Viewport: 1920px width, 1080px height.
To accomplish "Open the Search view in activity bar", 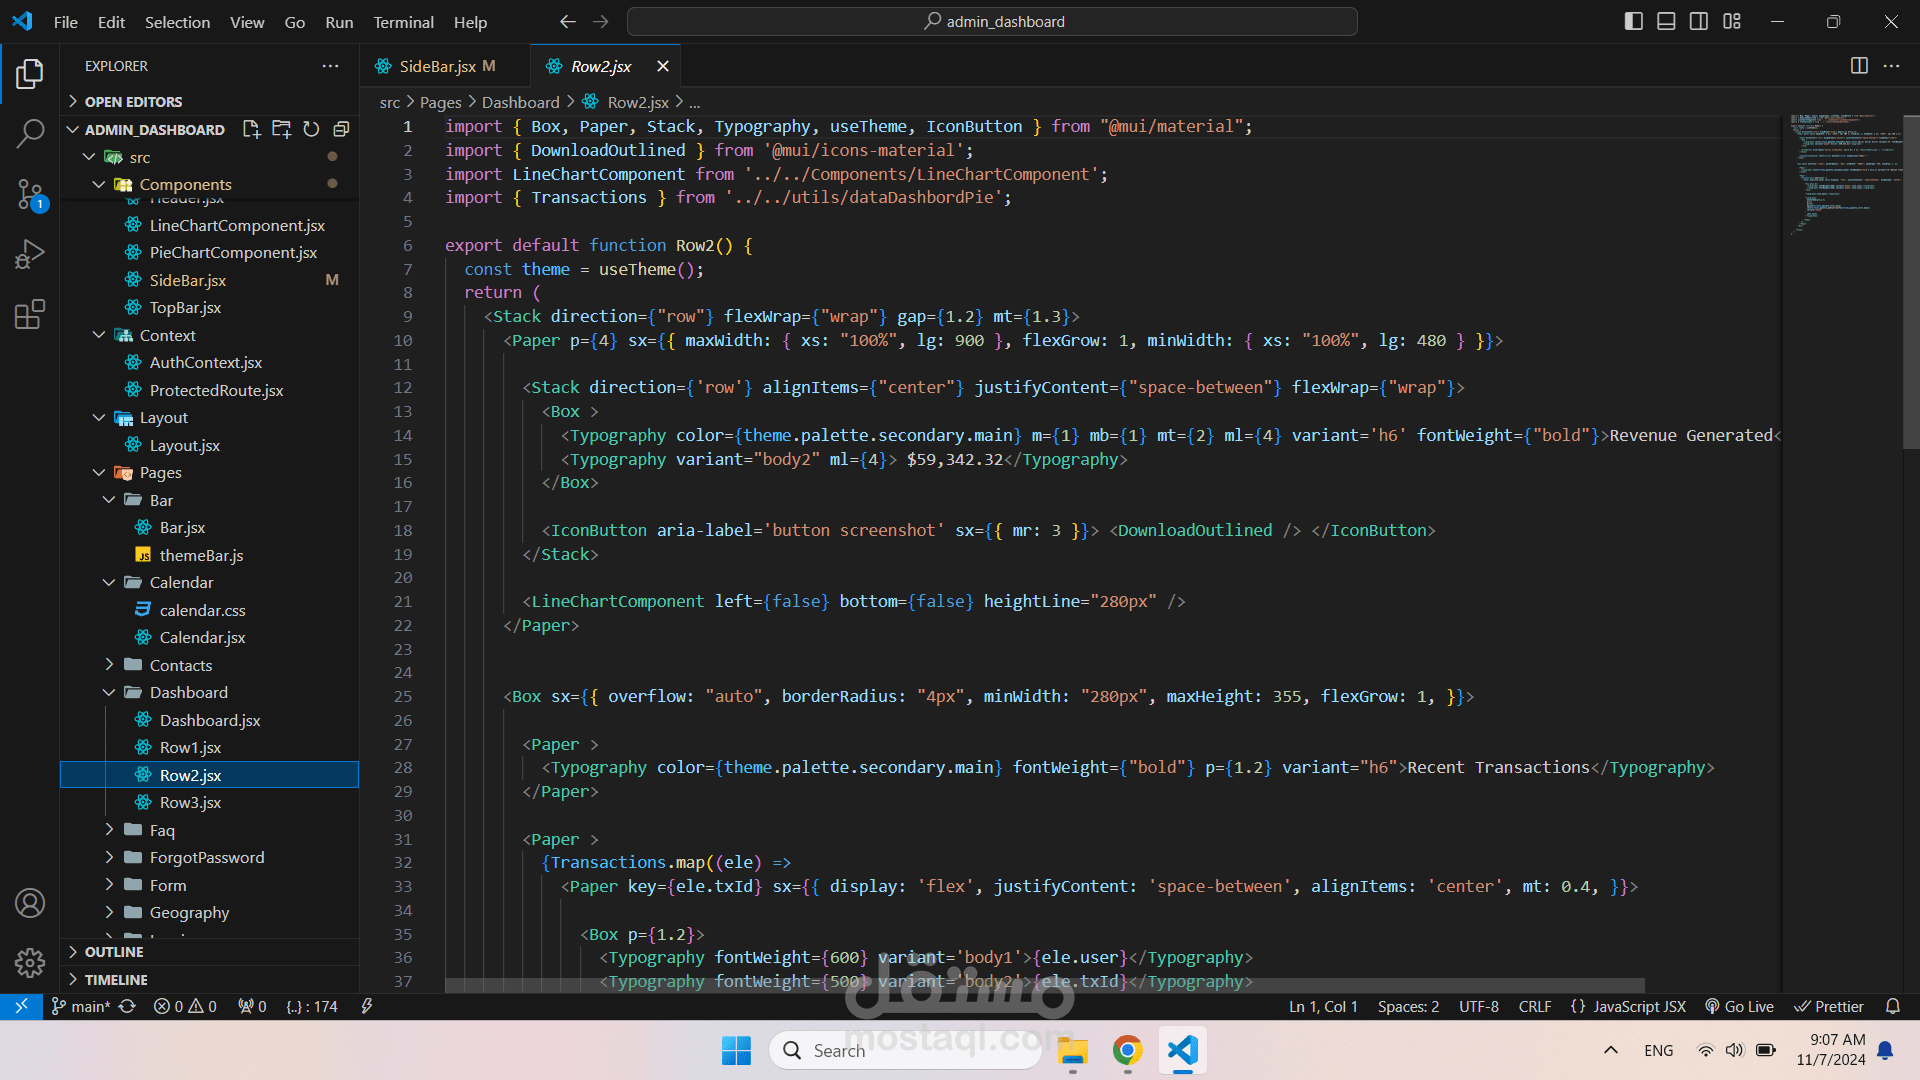I will point(30,133).
